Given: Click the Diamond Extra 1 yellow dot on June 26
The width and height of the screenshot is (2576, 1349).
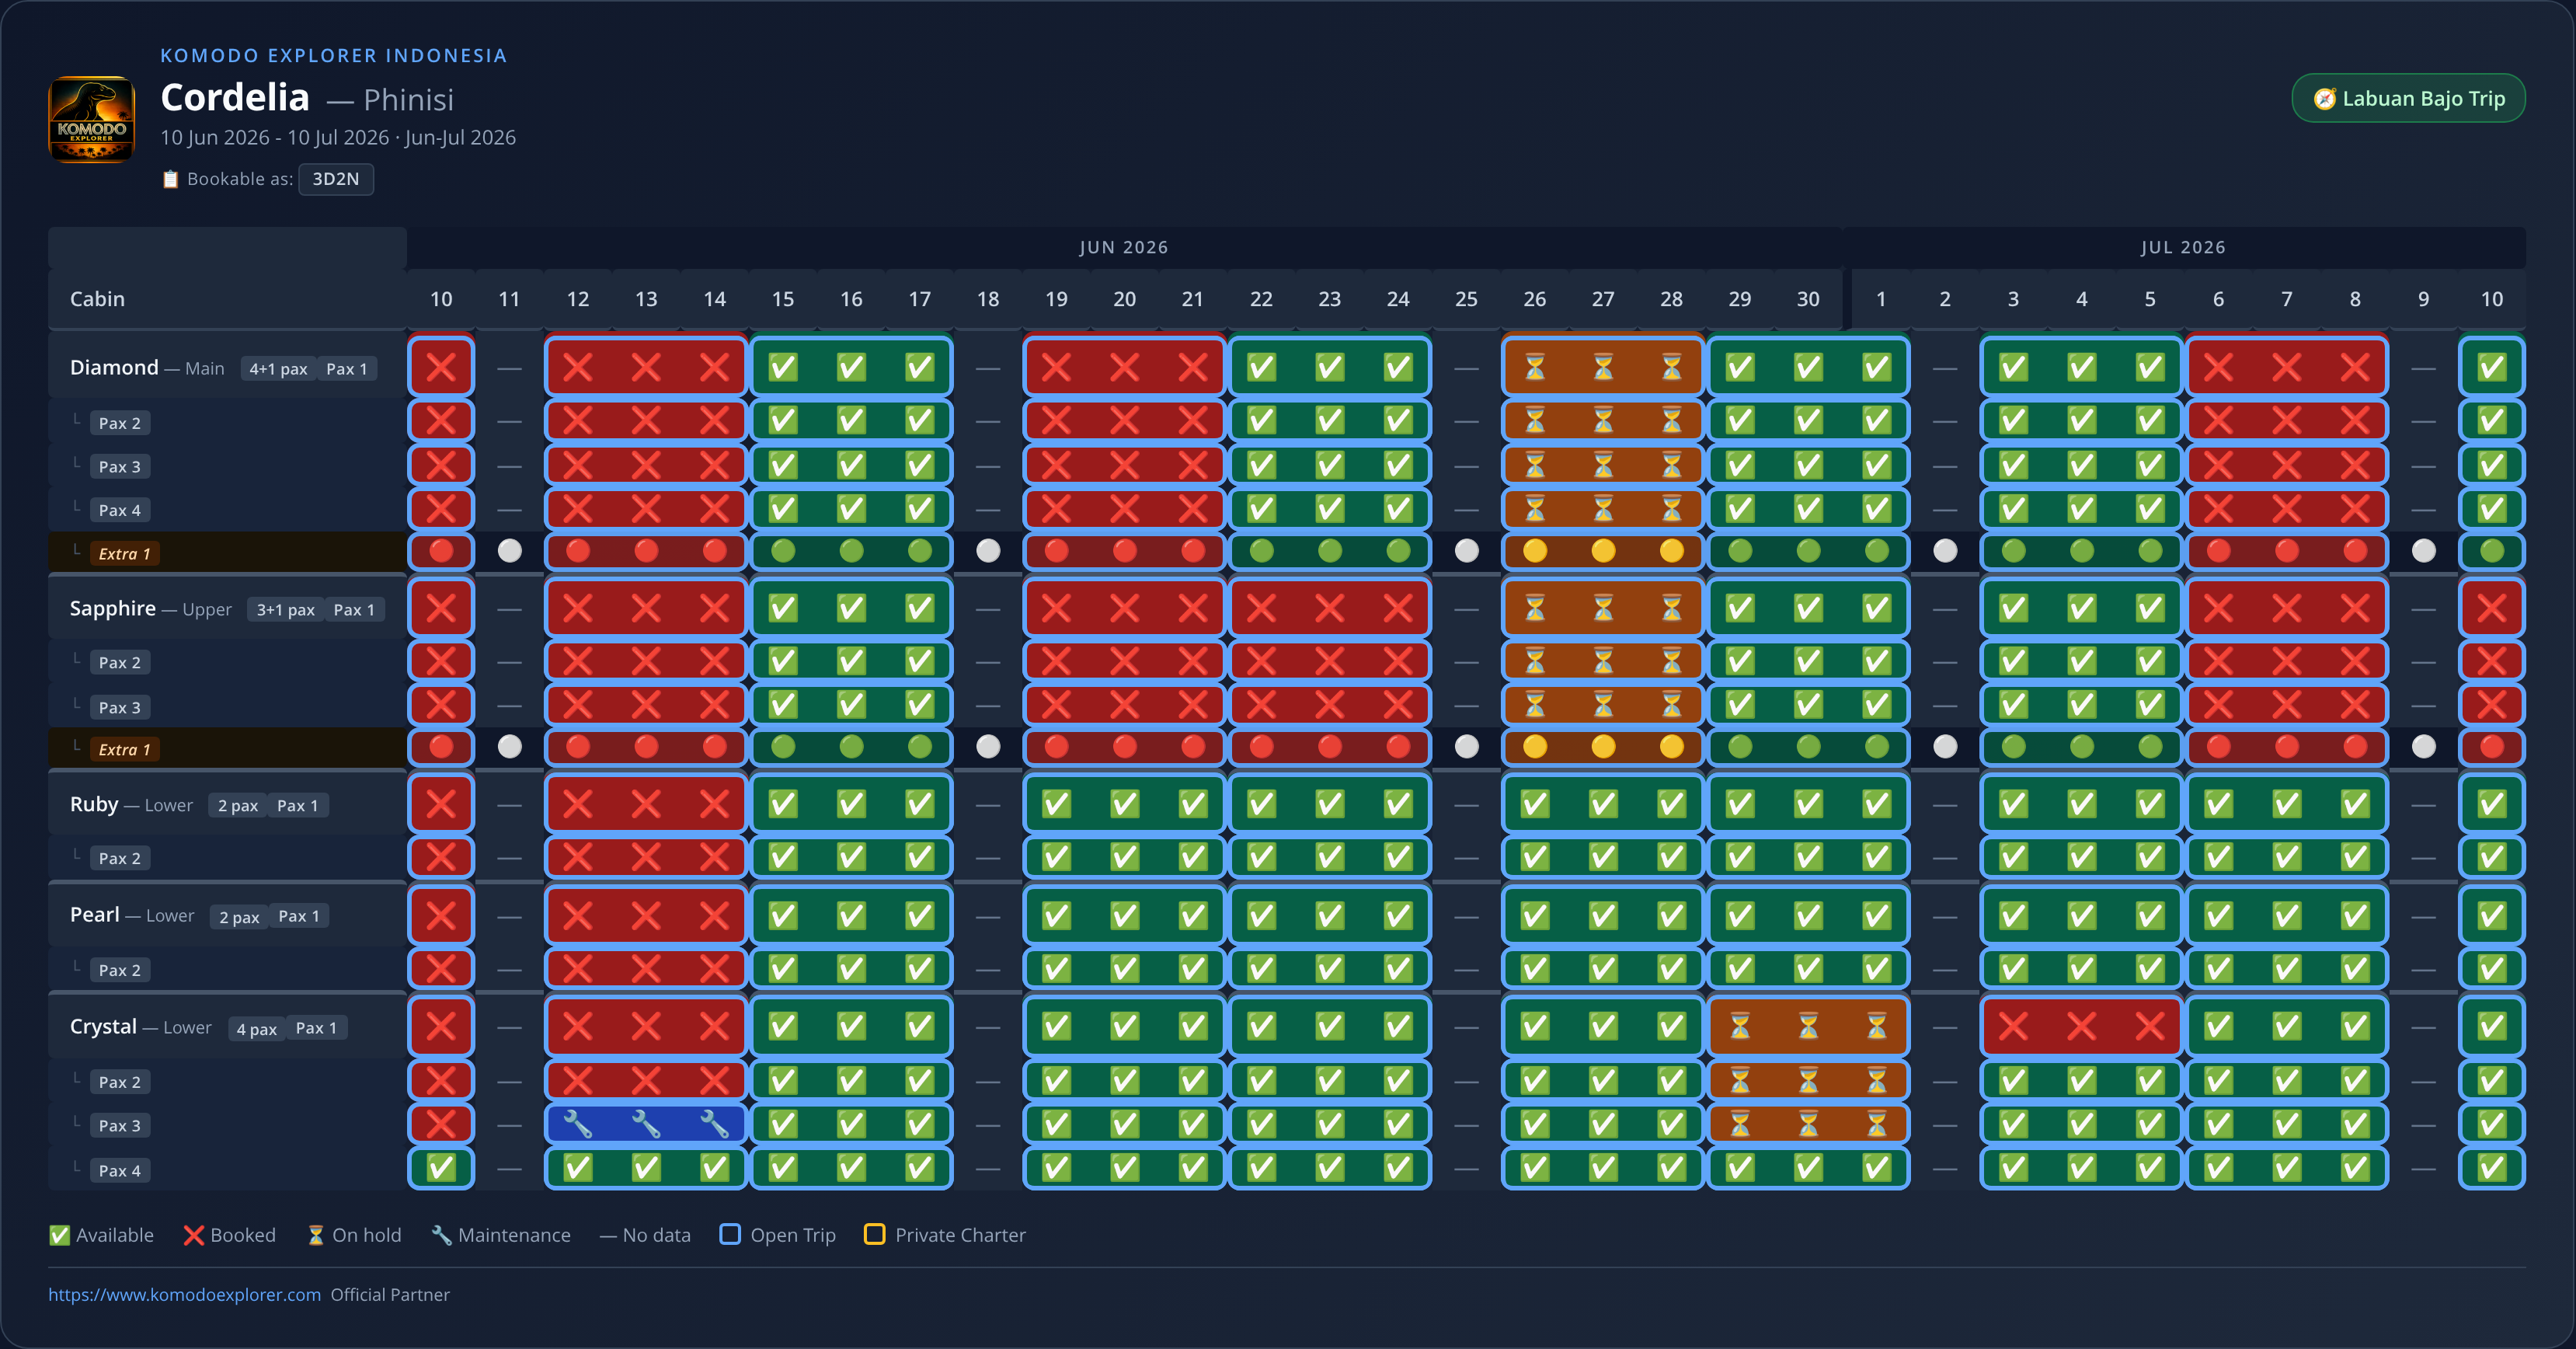Looking at the screenshot, I should click(x=1534, y=551).
